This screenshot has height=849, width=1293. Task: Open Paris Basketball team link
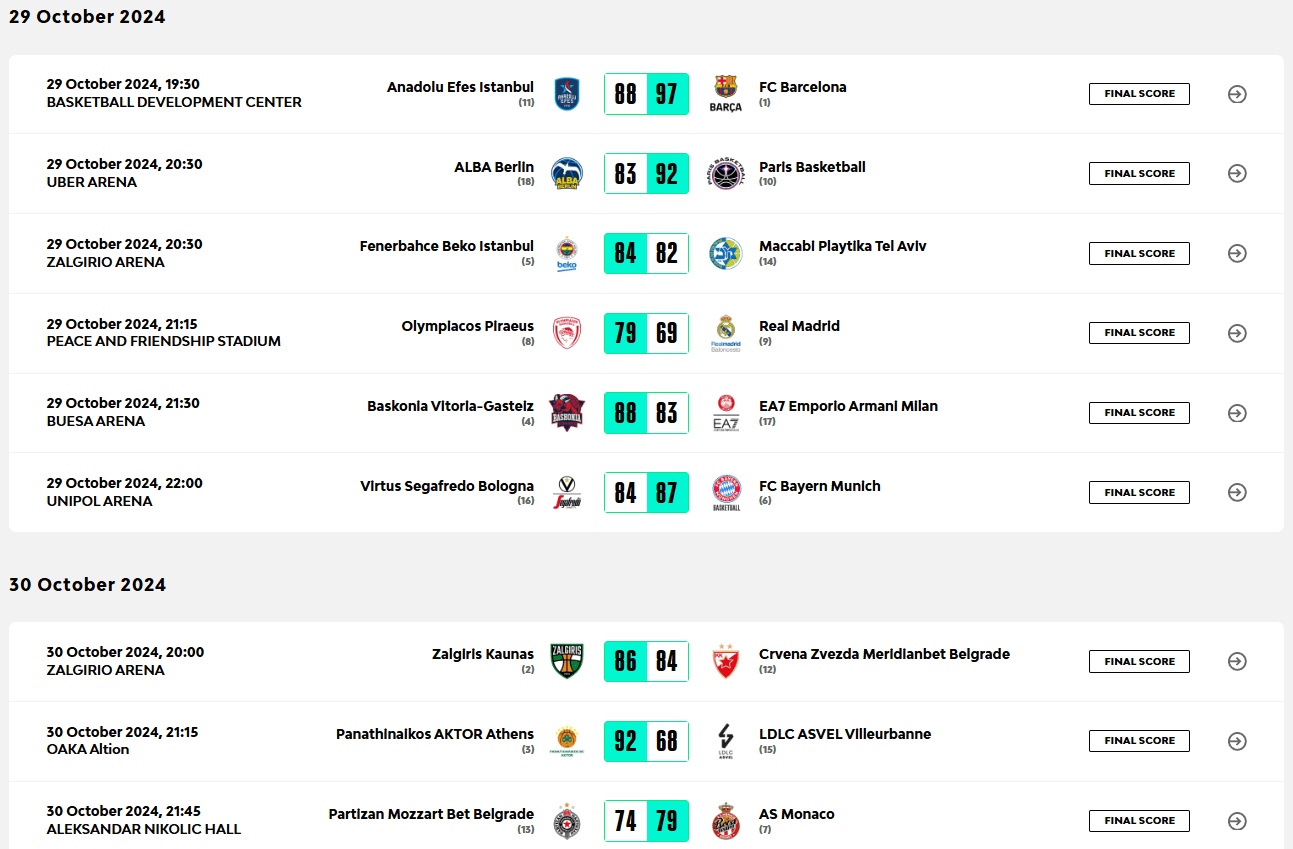(812, 167)
